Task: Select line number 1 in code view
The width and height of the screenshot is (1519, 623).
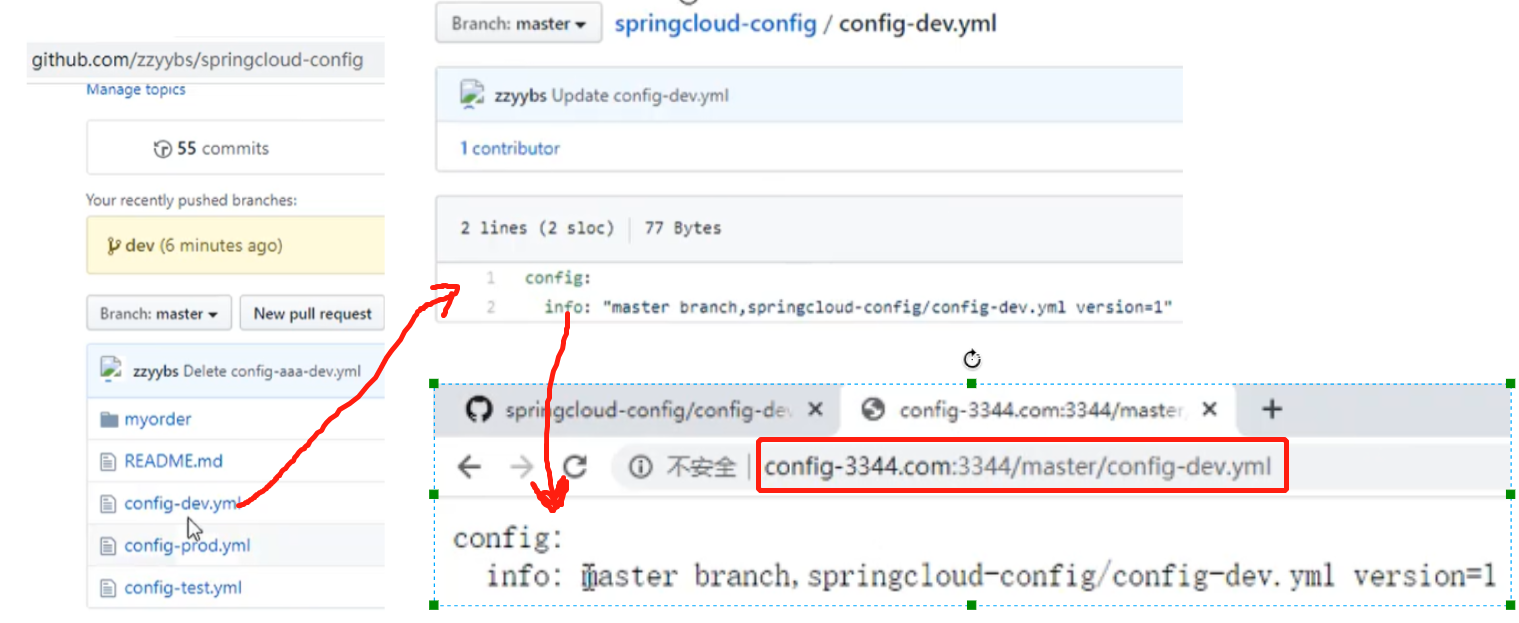Action: (x=490, y=278)
